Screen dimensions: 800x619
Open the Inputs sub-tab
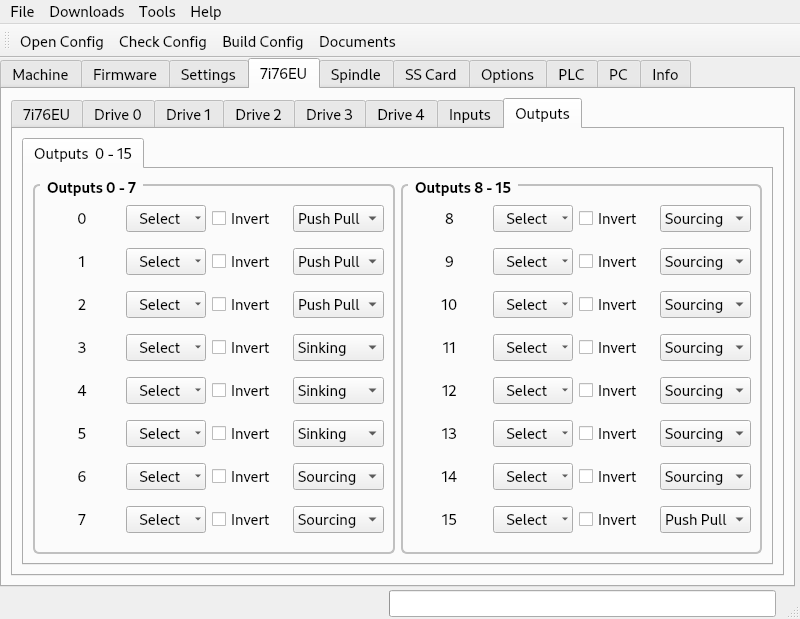tap(469, 114)
